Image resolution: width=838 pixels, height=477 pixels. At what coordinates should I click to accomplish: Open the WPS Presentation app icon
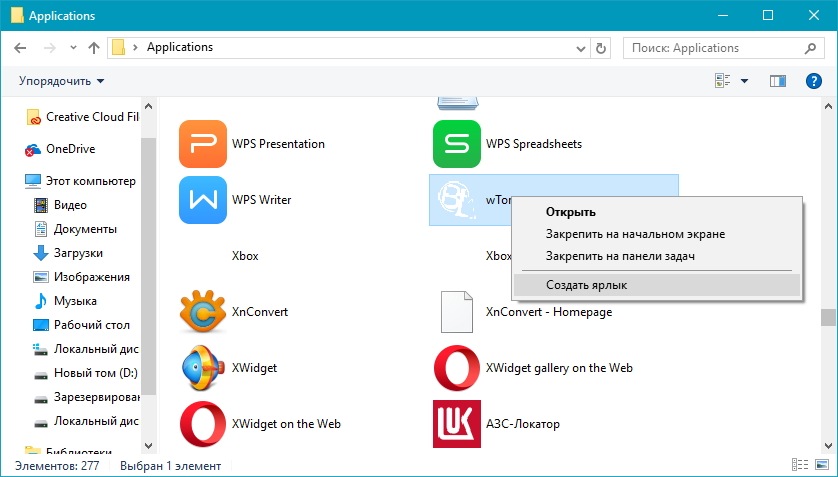203,144
